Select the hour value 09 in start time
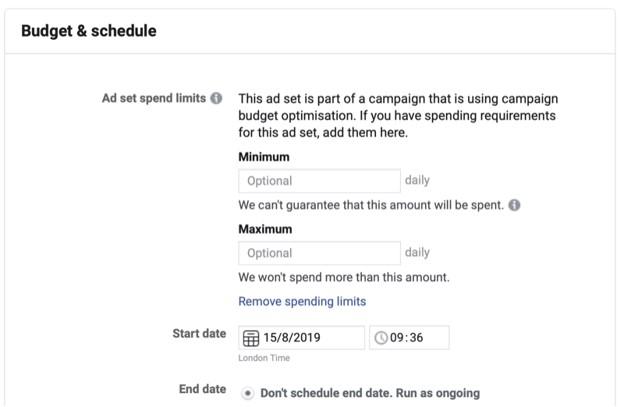The width and height of the screenshot is (624, 407). click(x=396, y=338)
